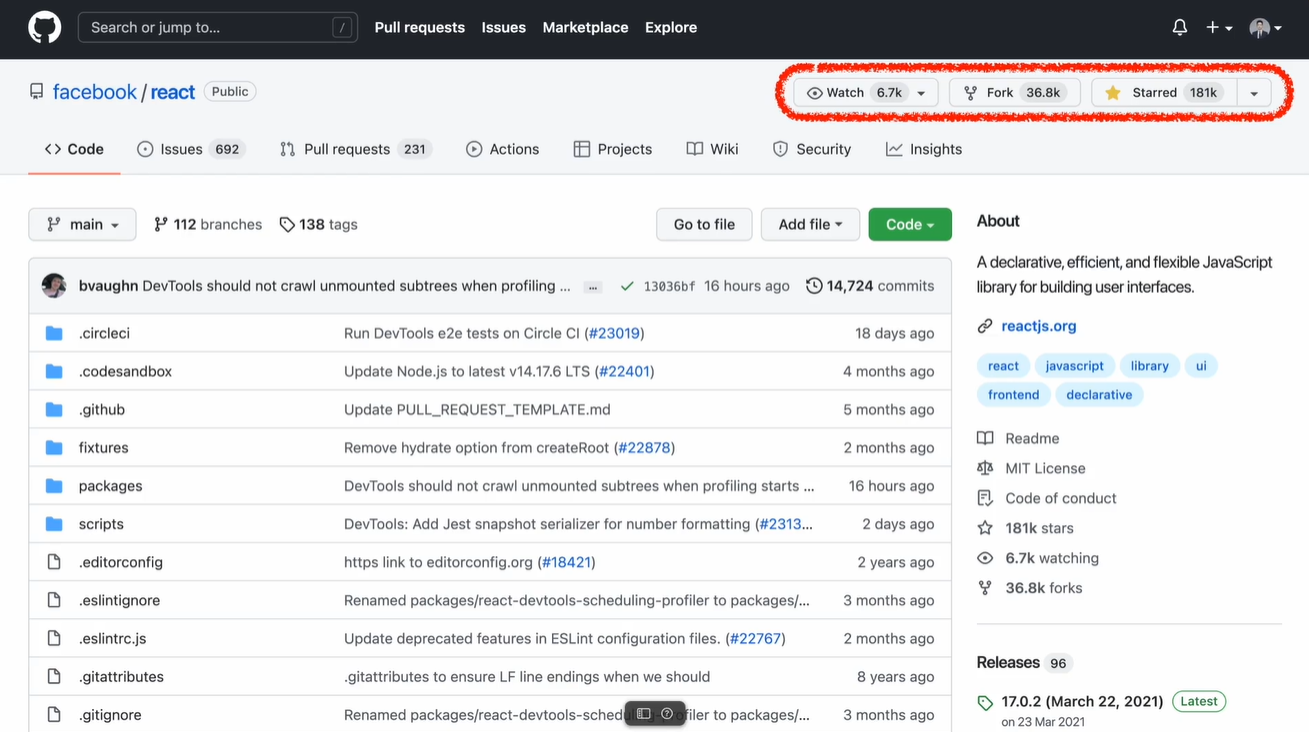Image resolution: width=1309 pixels, height=732 pixels.
Task: Open release 17.0.2 (March 22, 2021)
Action: (x=1082, y=701)
